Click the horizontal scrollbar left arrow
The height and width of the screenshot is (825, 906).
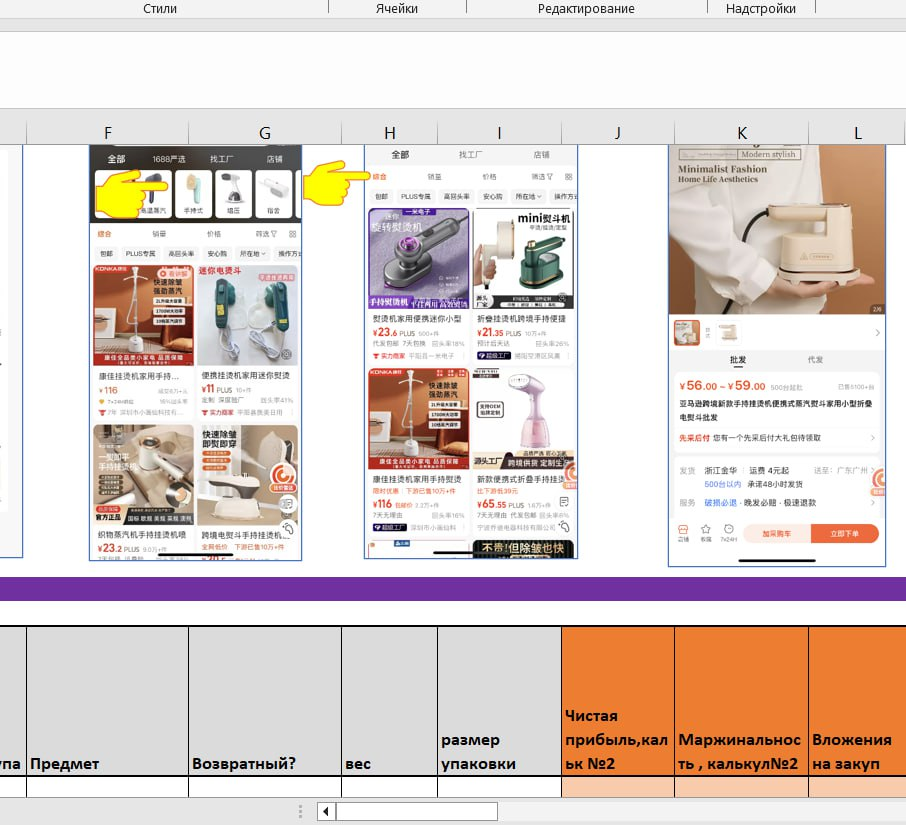(326, 811)
